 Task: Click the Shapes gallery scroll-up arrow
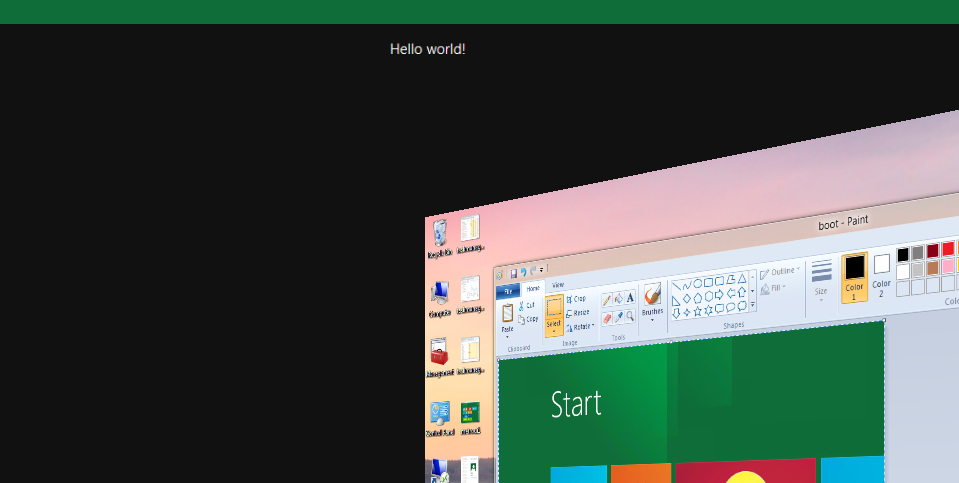(x=752, y=277)
